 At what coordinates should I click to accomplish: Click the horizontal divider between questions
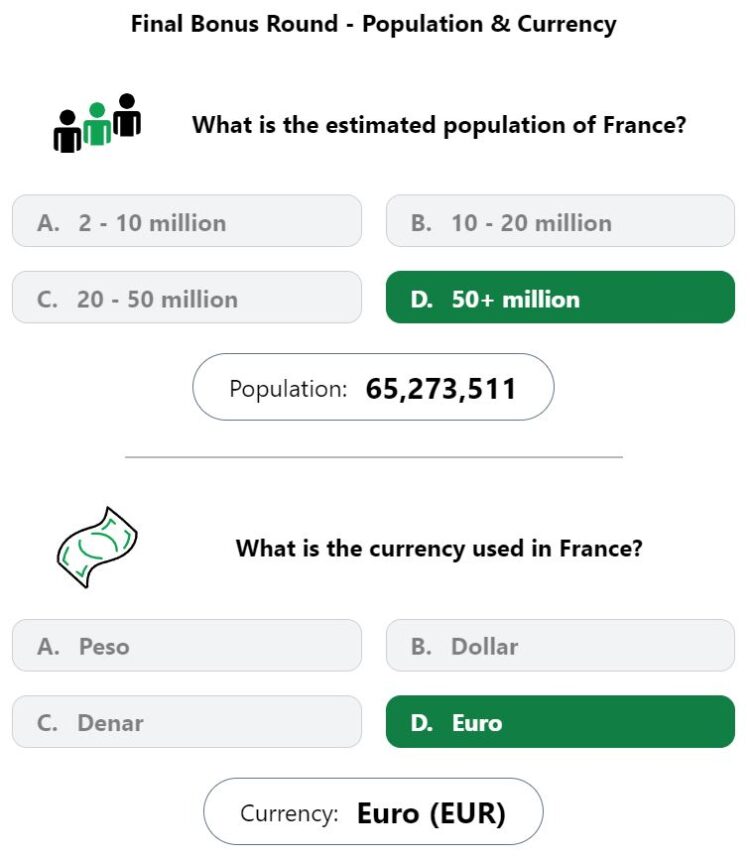(x=374, y=457)
